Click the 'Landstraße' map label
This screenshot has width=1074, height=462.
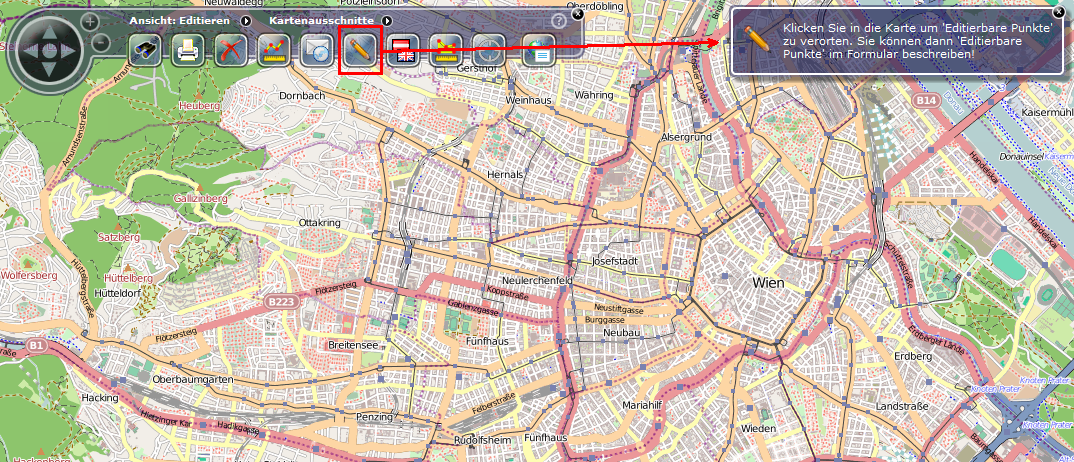tap(903, 407)
